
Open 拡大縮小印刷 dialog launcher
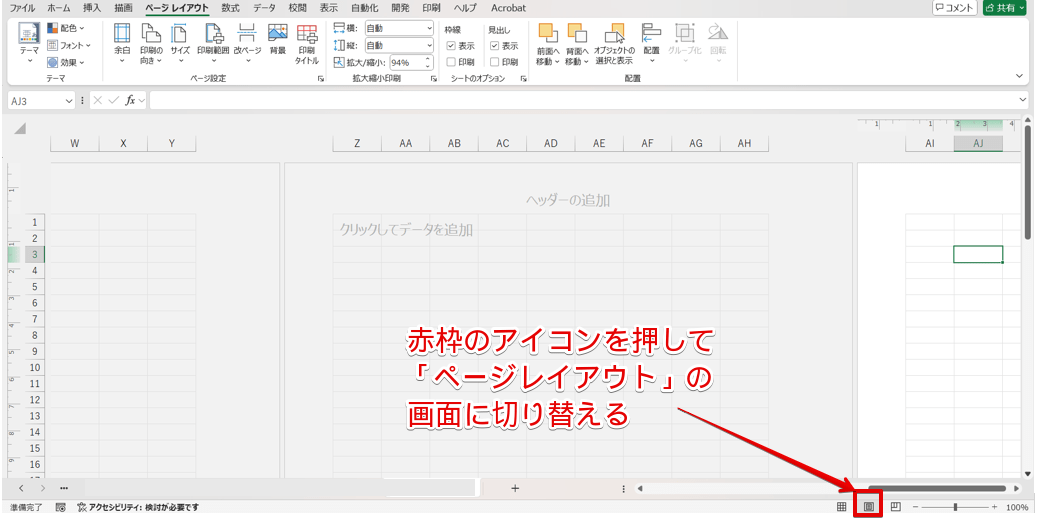[x=434, y=78]
